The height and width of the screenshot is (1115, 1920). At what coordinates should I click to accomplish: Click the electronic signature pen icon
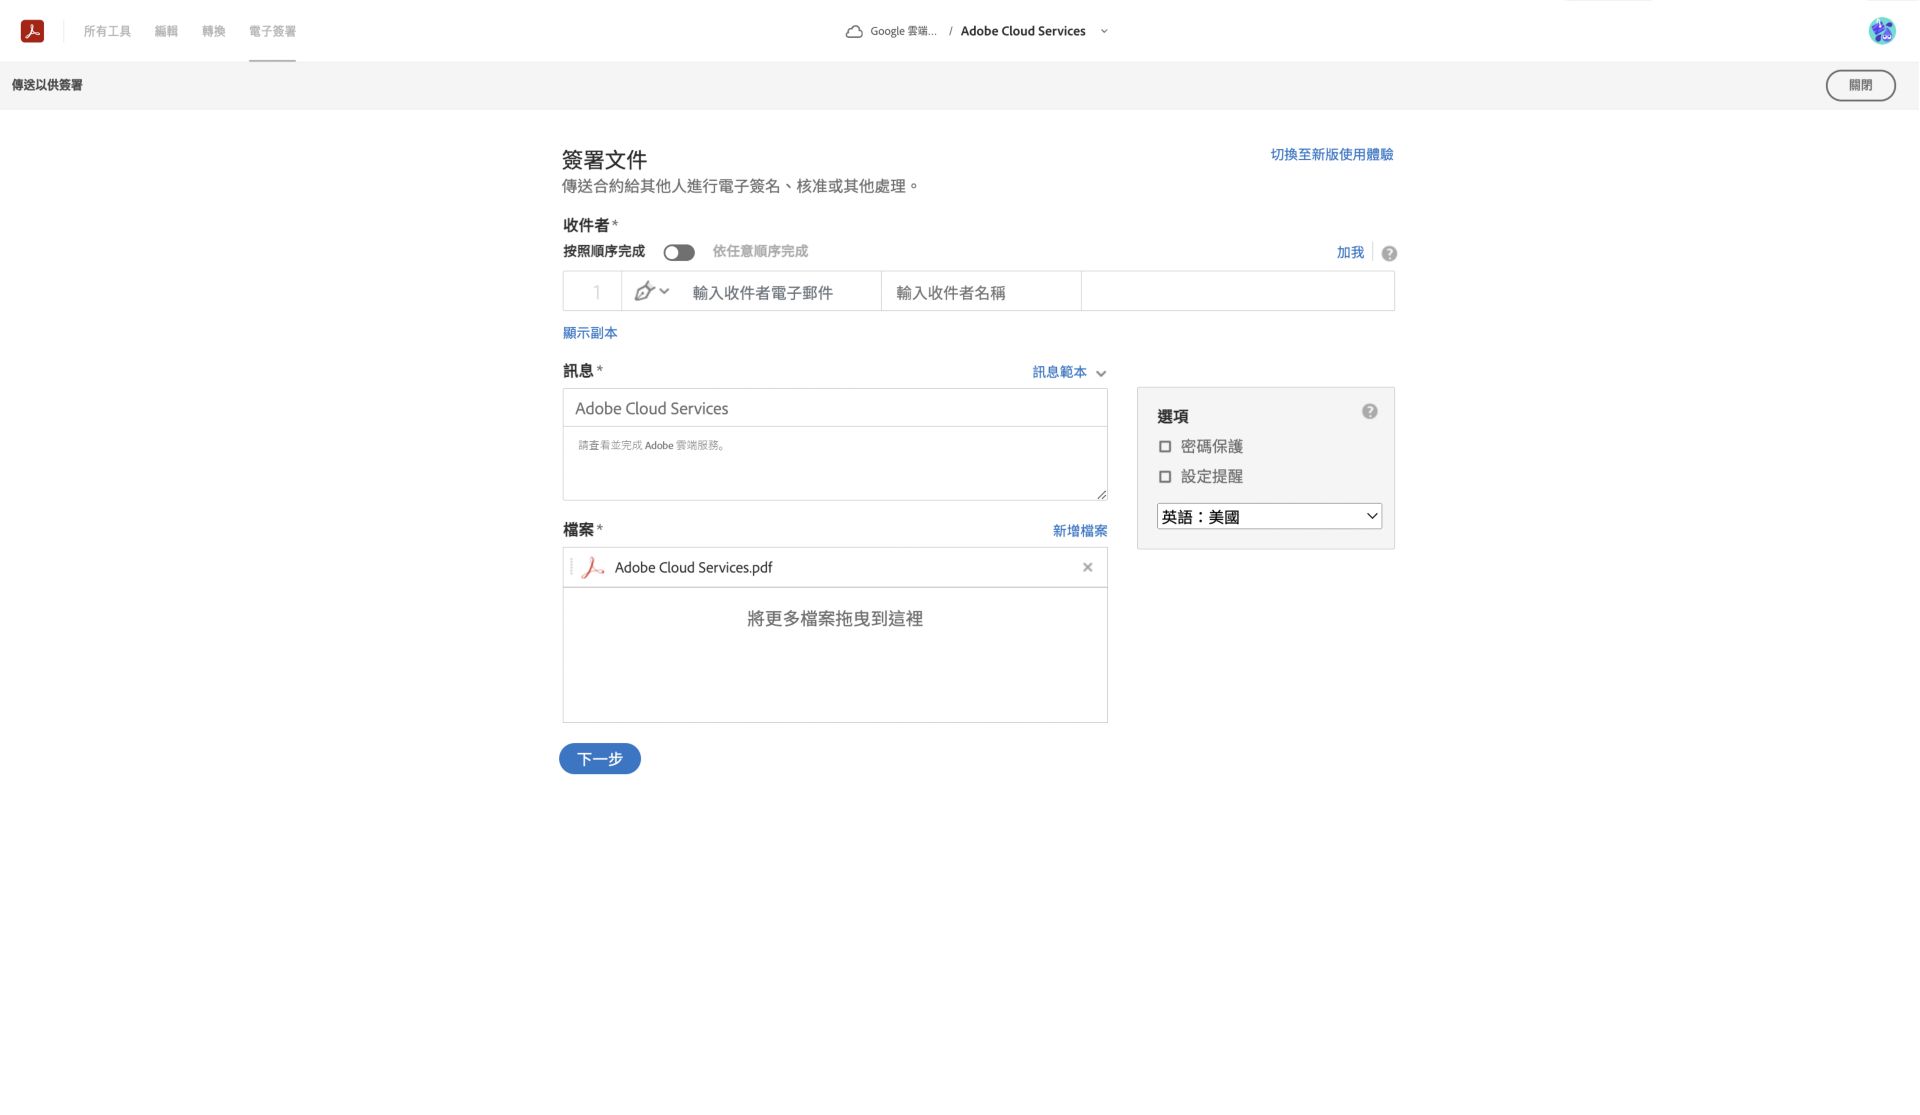coord(644,291)
